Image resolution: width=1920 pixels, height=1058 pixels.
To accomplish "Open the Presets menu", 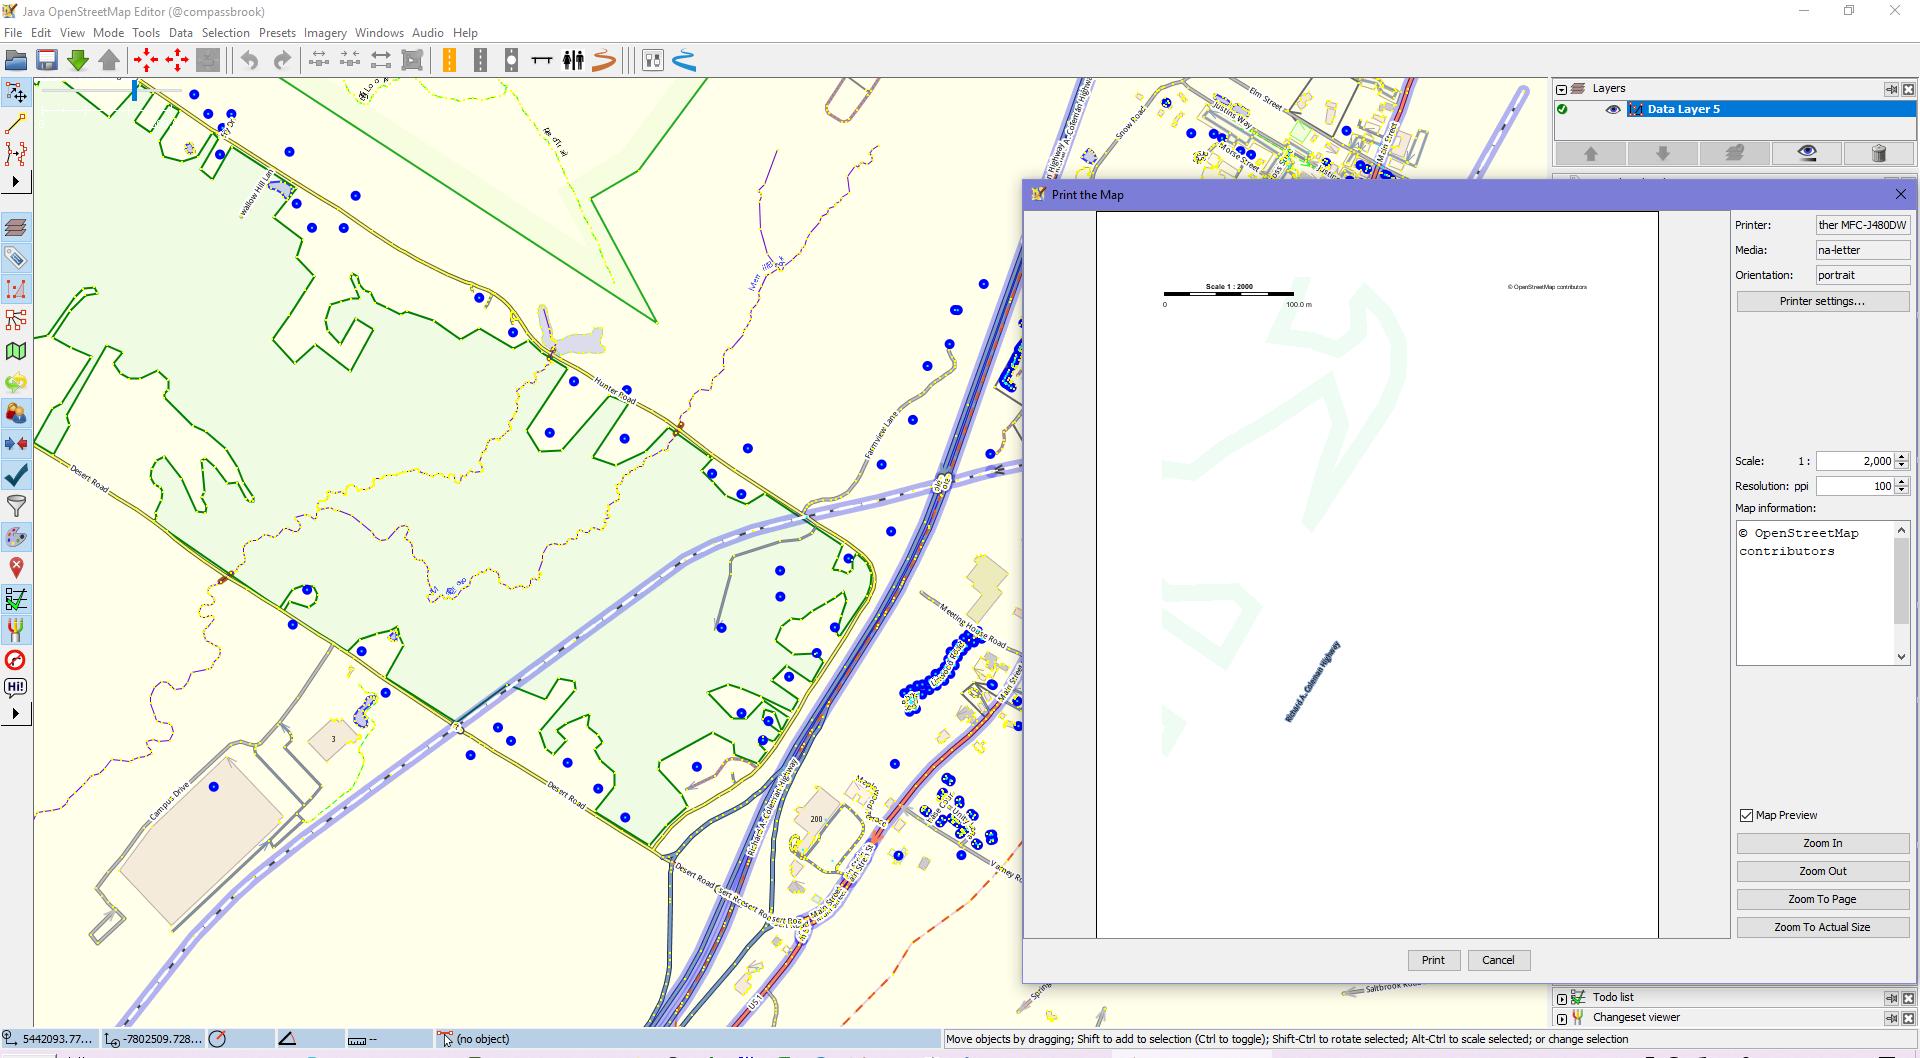I will (277, 33).
